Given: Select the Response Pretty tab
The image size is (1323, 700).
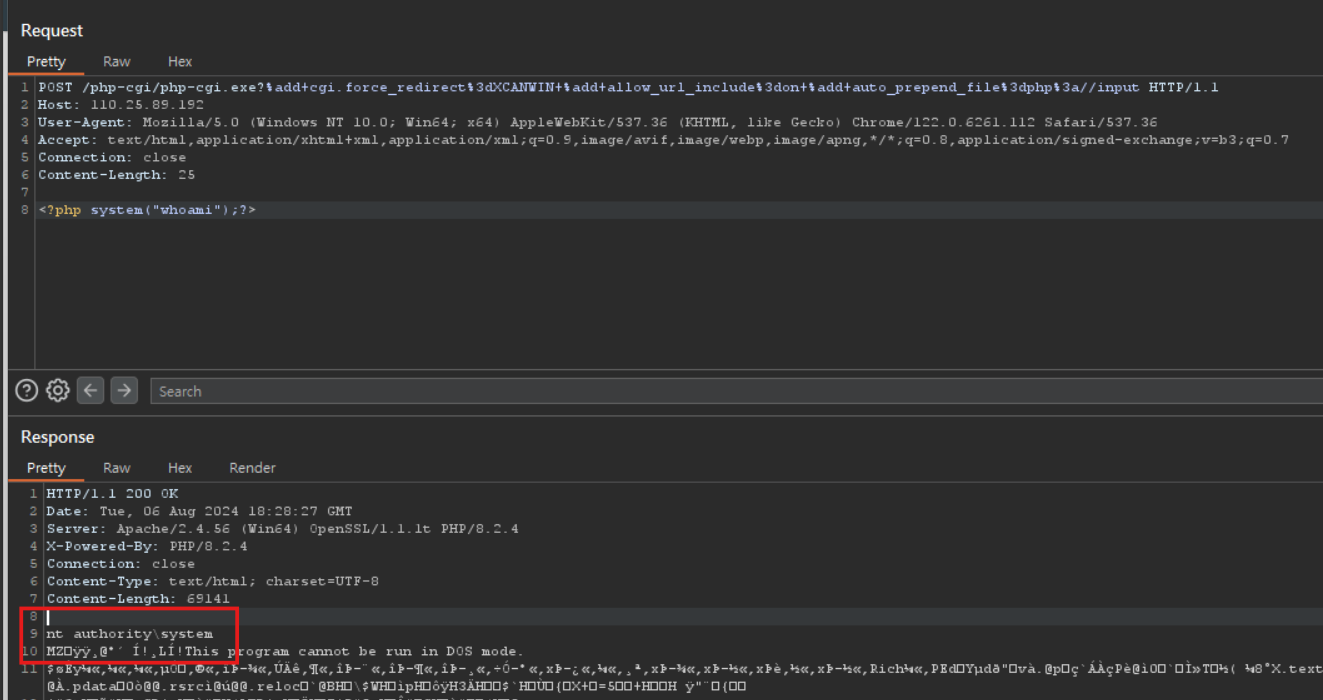Looking at the screenshot, I should pyautogui.click(x=46, y=468).
